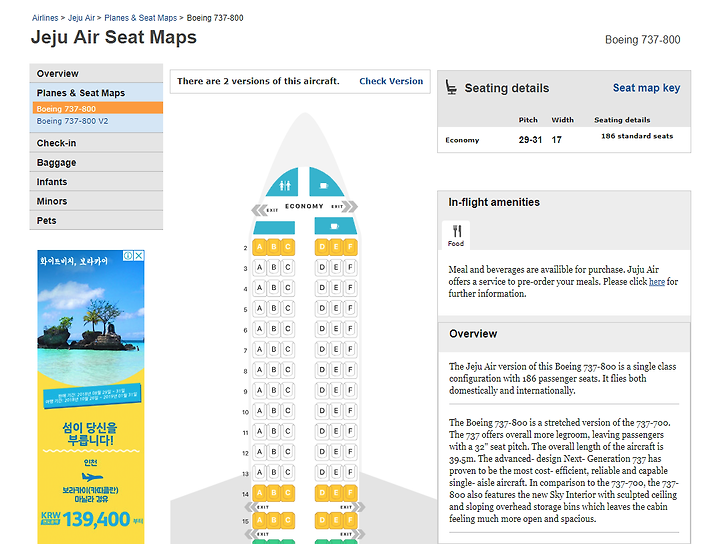This screenshot has height=544, width=720.
Task: Open Planes & Seat Maps section
Action: (96, 93)
